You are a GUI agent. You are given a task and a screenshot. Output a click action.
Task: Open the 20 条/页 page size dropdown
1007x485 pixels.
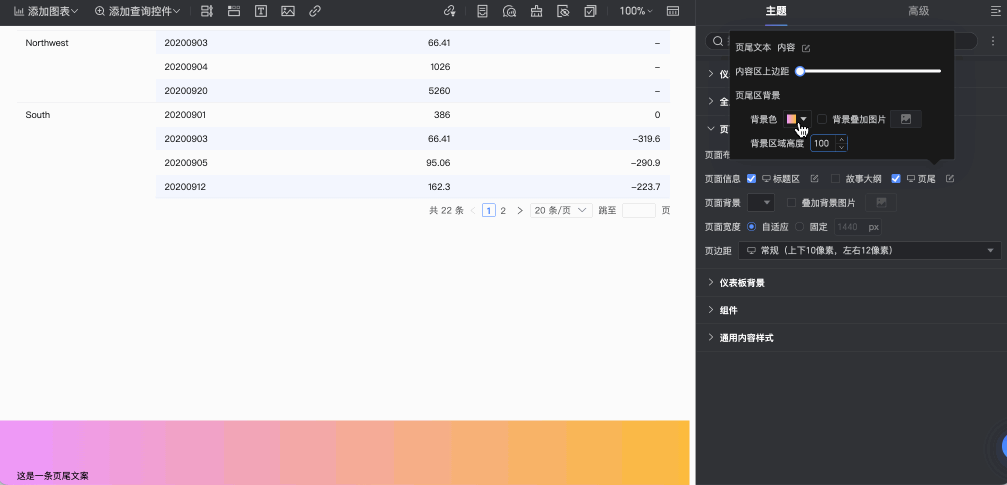(x=561, y=211)
